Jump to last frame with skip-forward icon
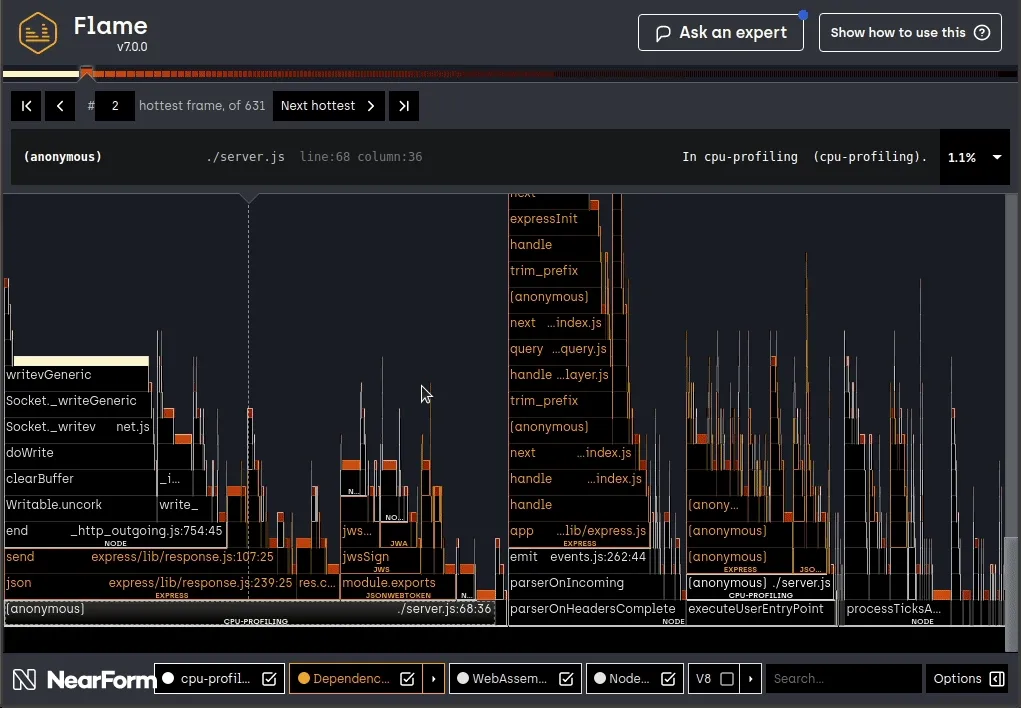Image resolution: width=1021 pixels, height=708 pixels. [x=403, y=105]
